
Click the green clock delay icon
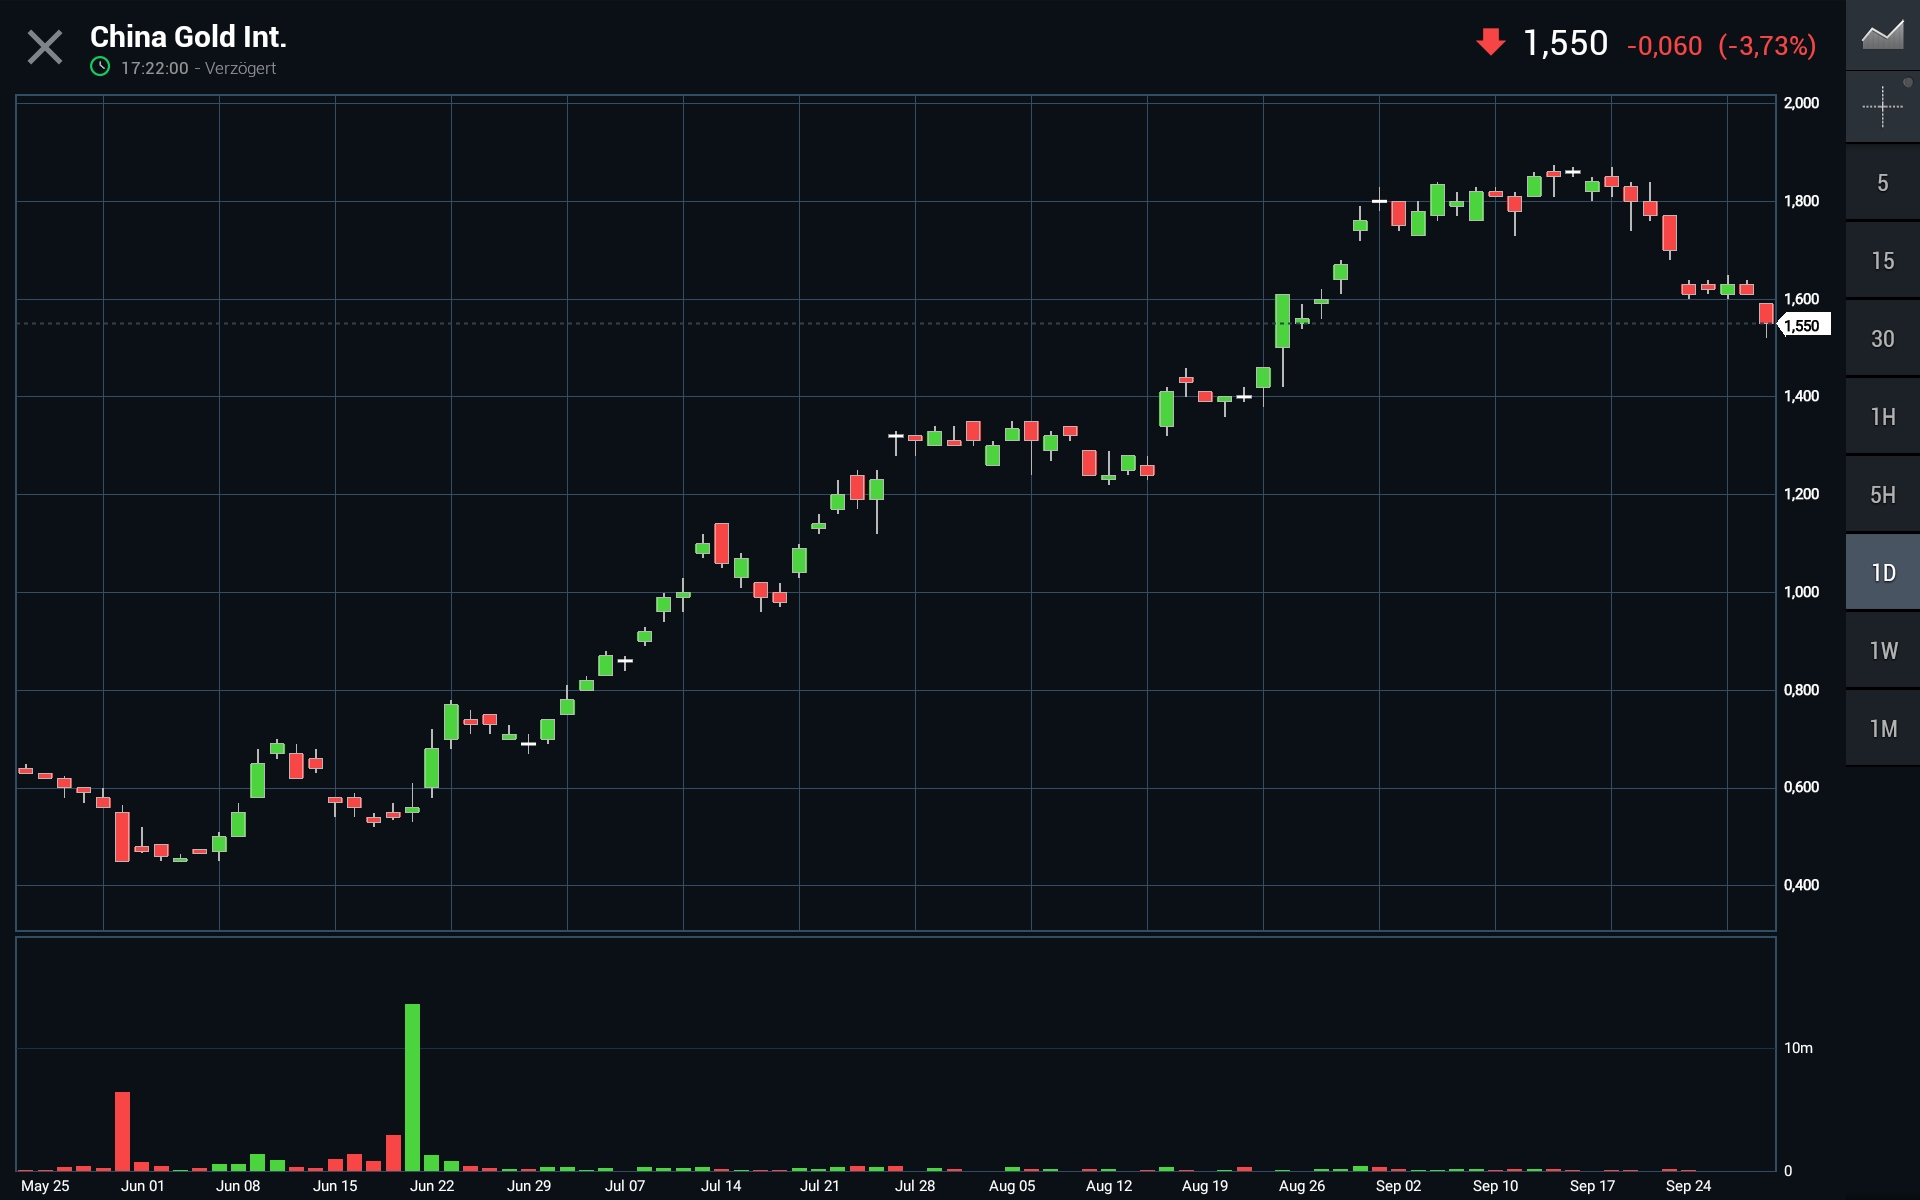pyautogui.click(x=100, y=67)
